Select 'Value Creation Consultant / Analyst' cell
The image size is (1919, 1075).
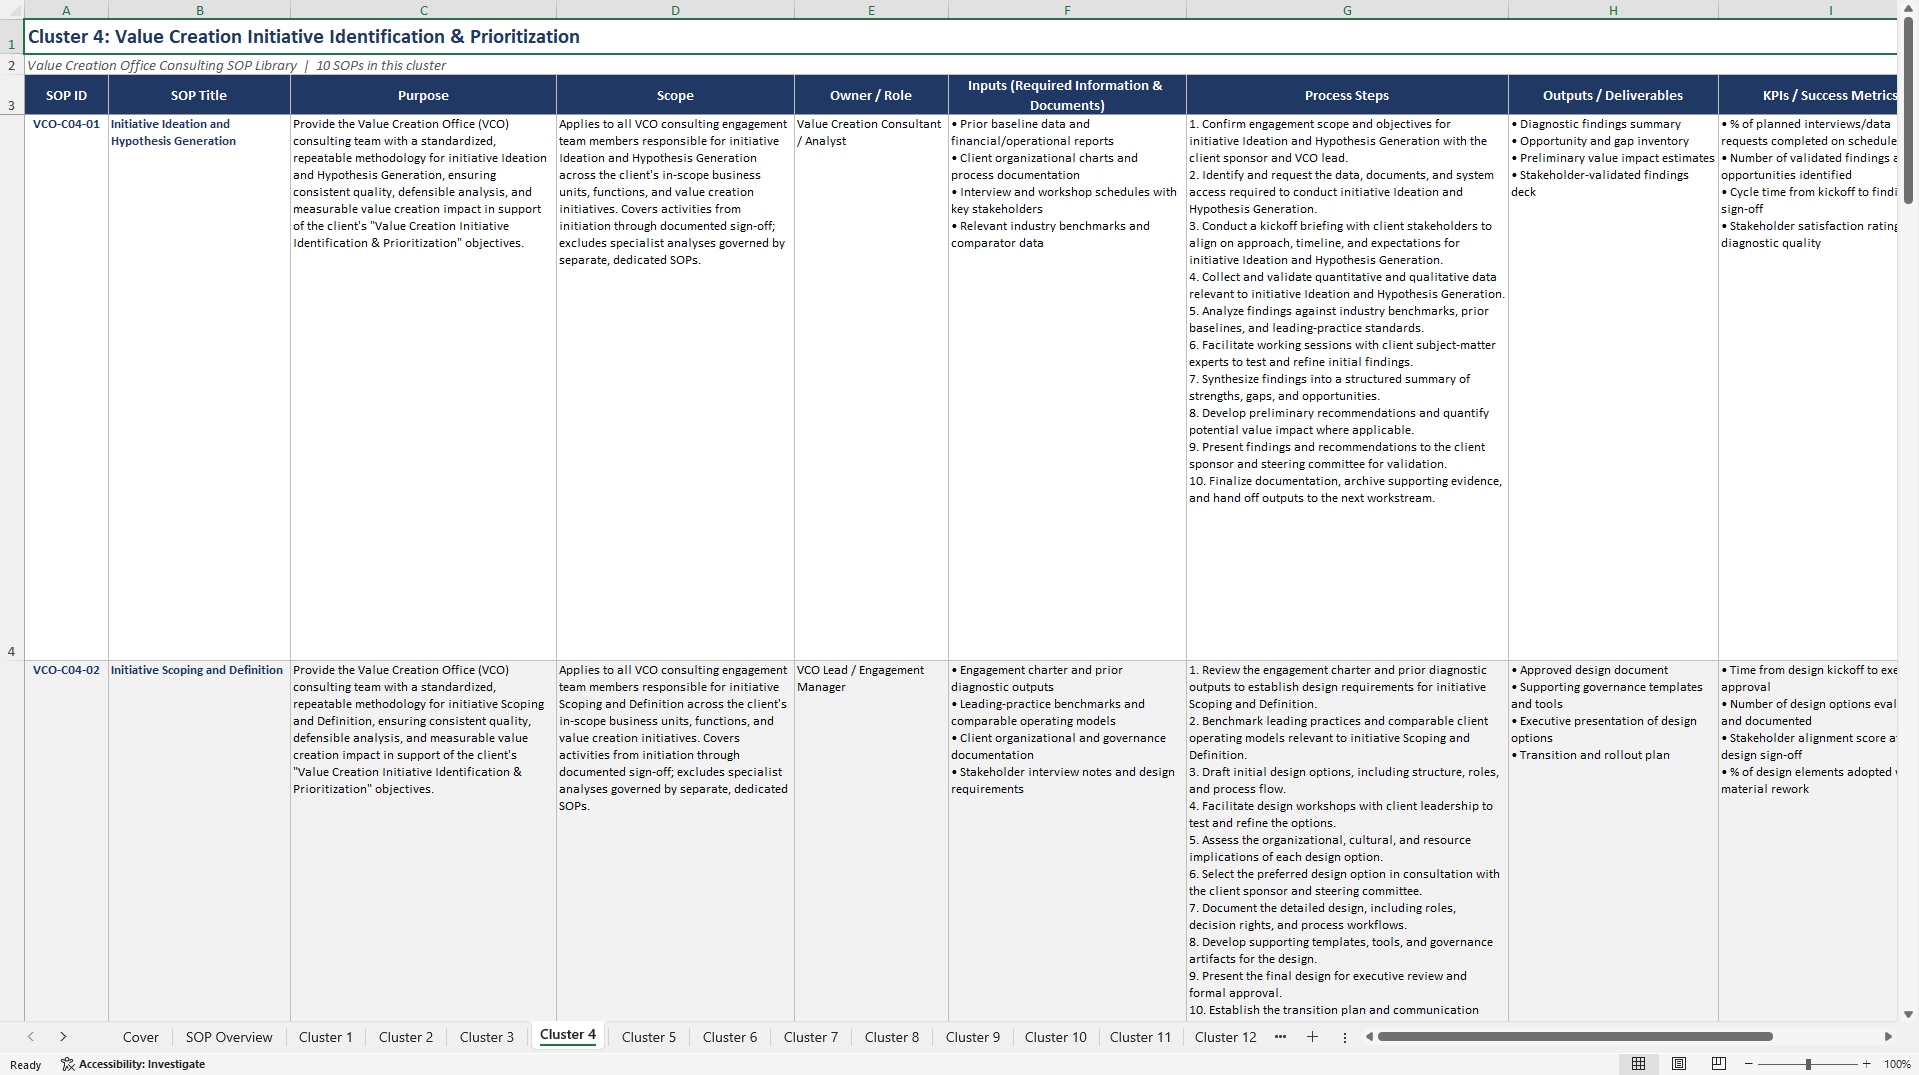pyautogui.click(x=871, y=388)
